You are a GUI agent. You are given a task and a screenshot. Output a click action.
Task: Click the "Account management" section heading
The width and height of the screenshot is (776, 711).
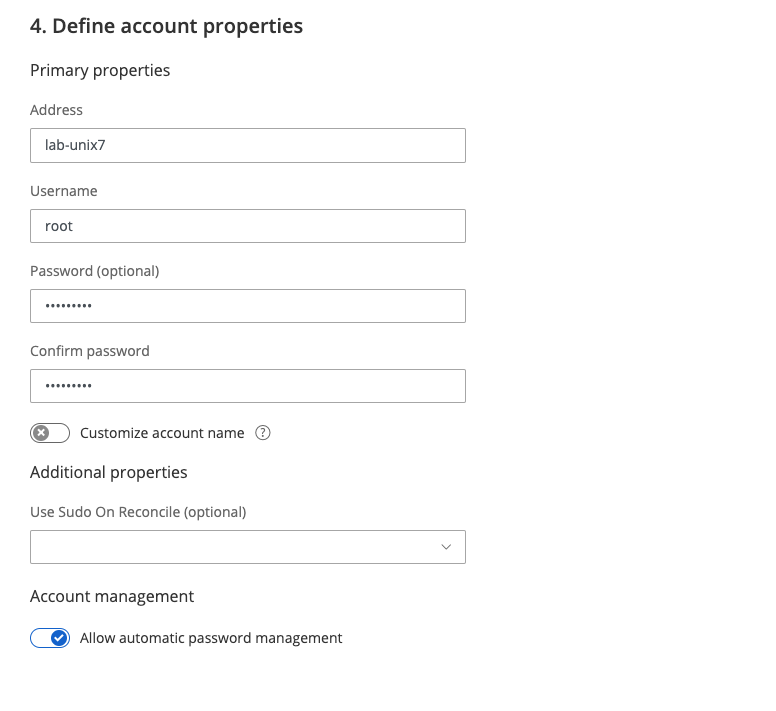coord(112,596)
